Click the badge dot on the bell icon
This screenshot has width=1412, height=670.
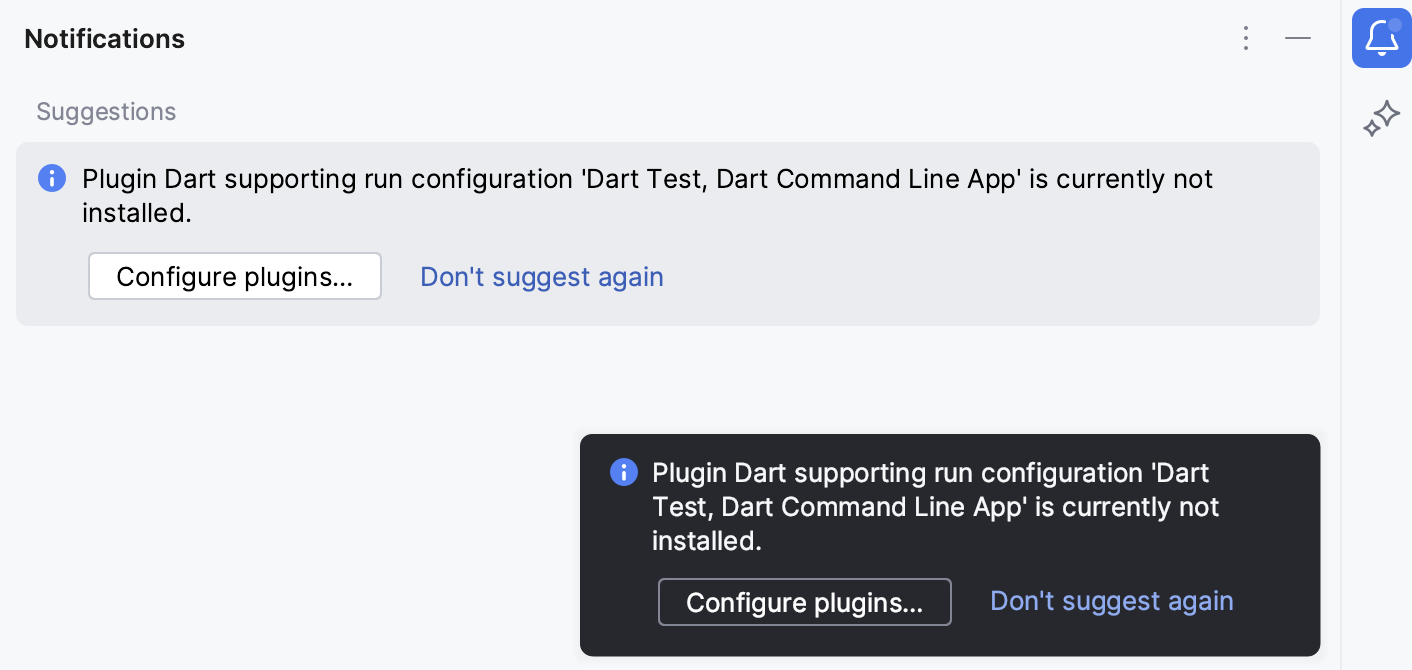[1396, 24]
